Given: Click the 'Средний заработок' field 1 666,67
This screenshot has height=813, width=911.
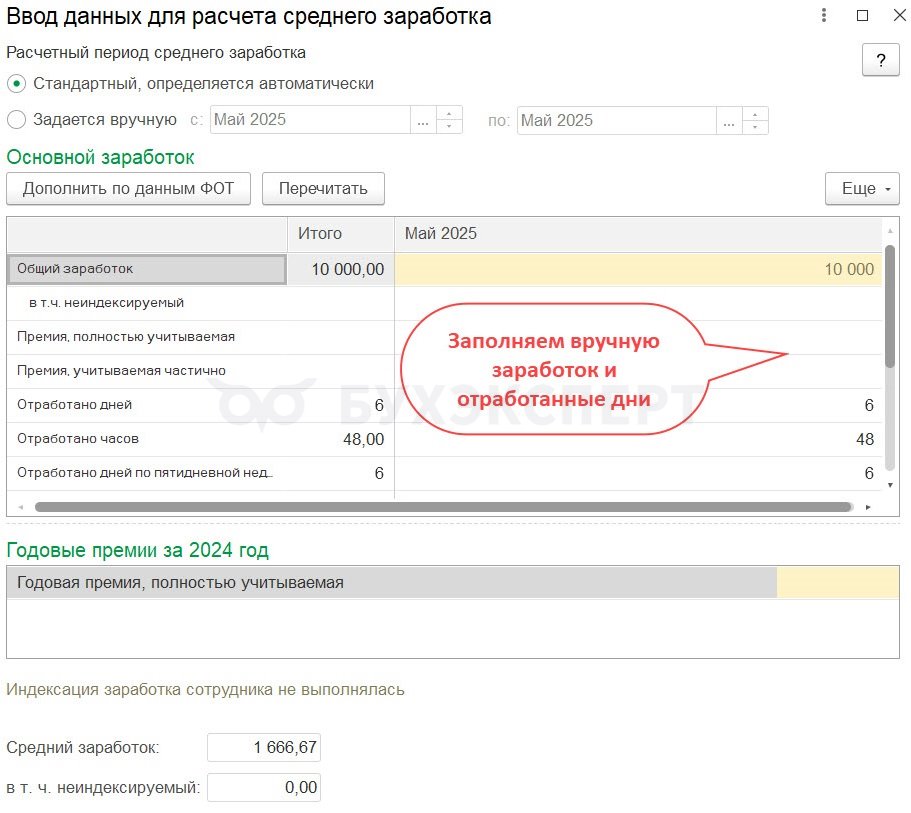Looking at the screenshot, I should [264, 747].
